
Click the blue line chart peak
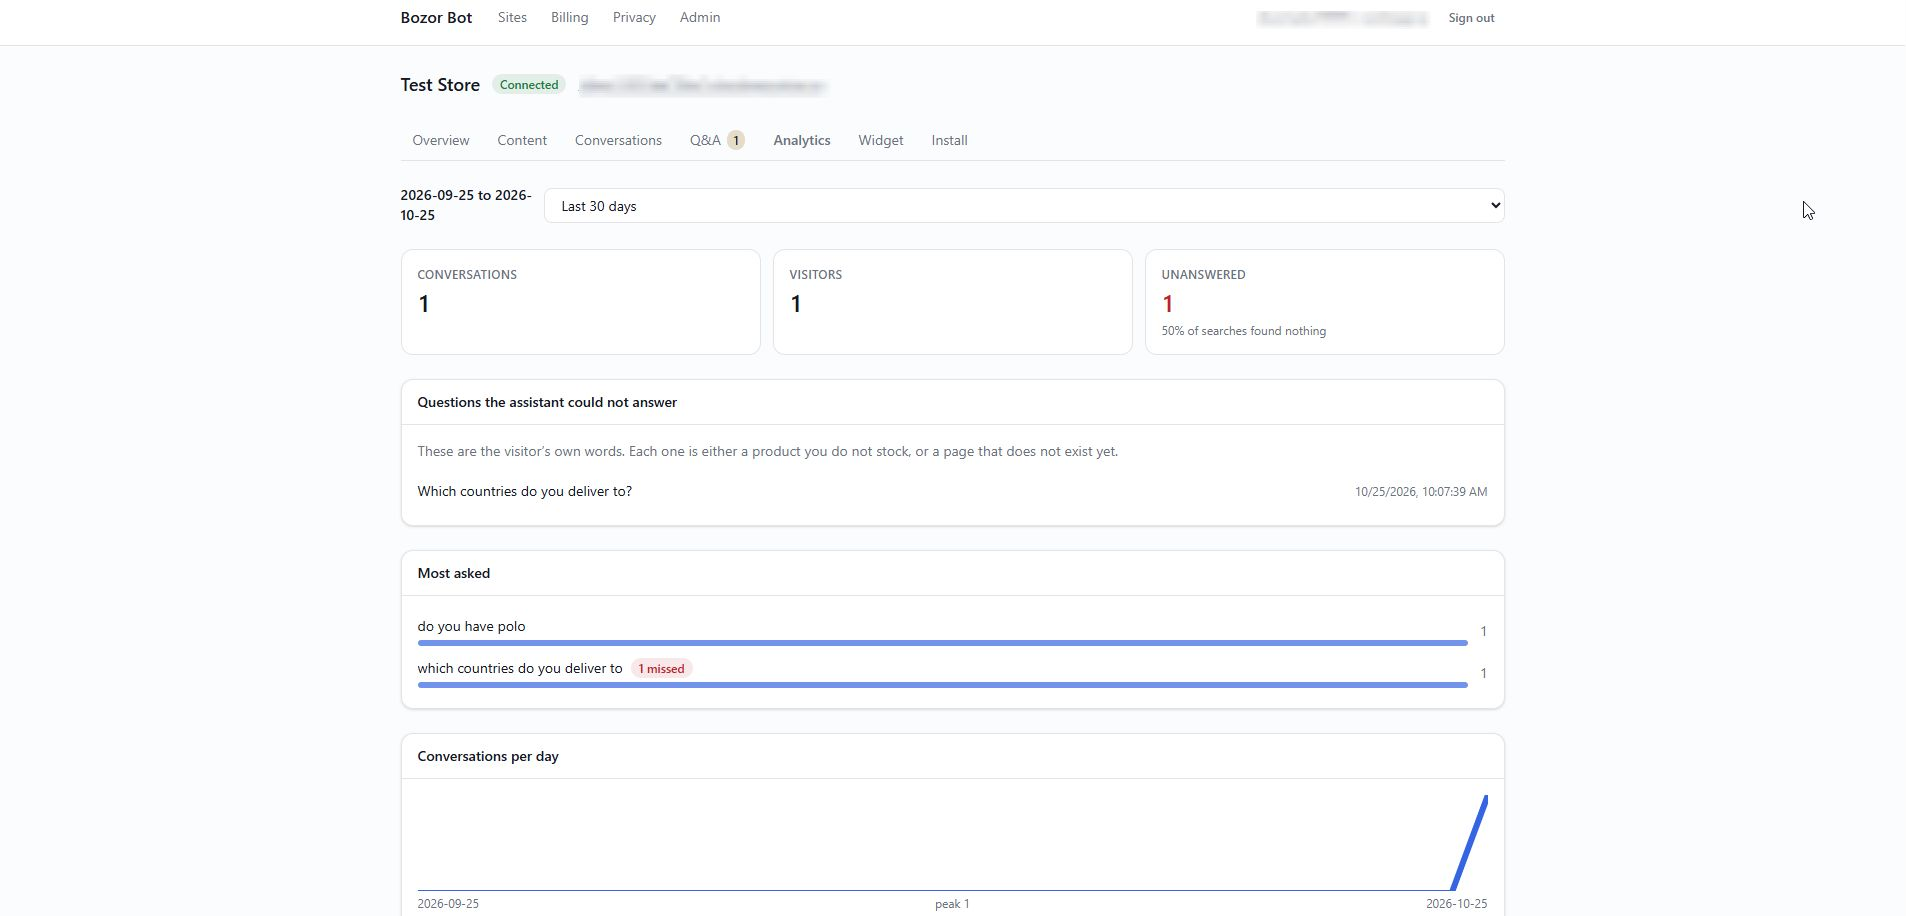pos(1485,799)
